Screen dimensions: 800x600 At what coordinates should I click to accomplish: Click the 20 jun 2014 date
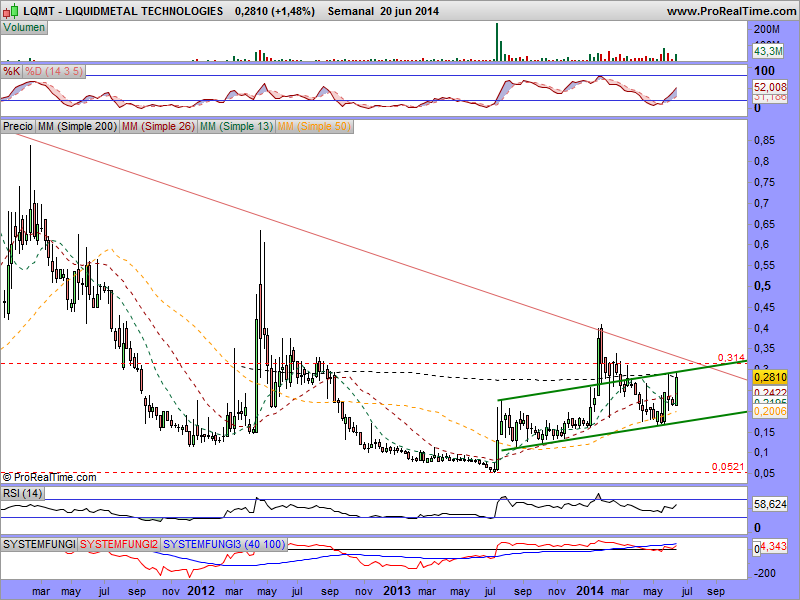[409, 11]
